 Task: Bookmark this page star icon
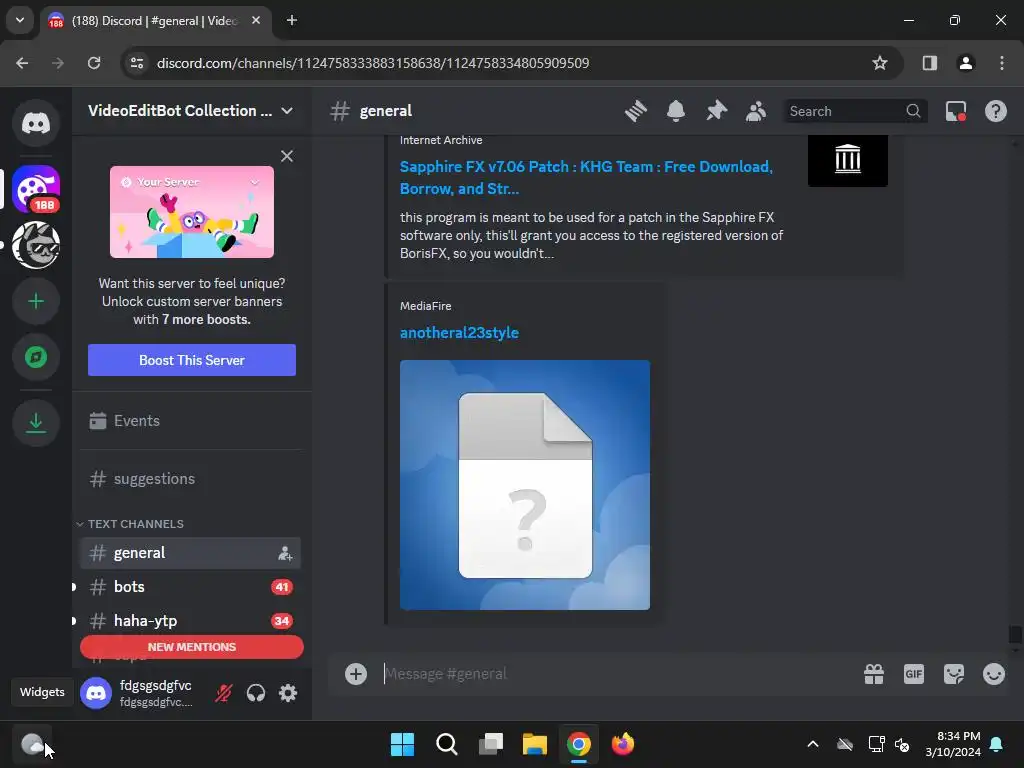(880, 63)
